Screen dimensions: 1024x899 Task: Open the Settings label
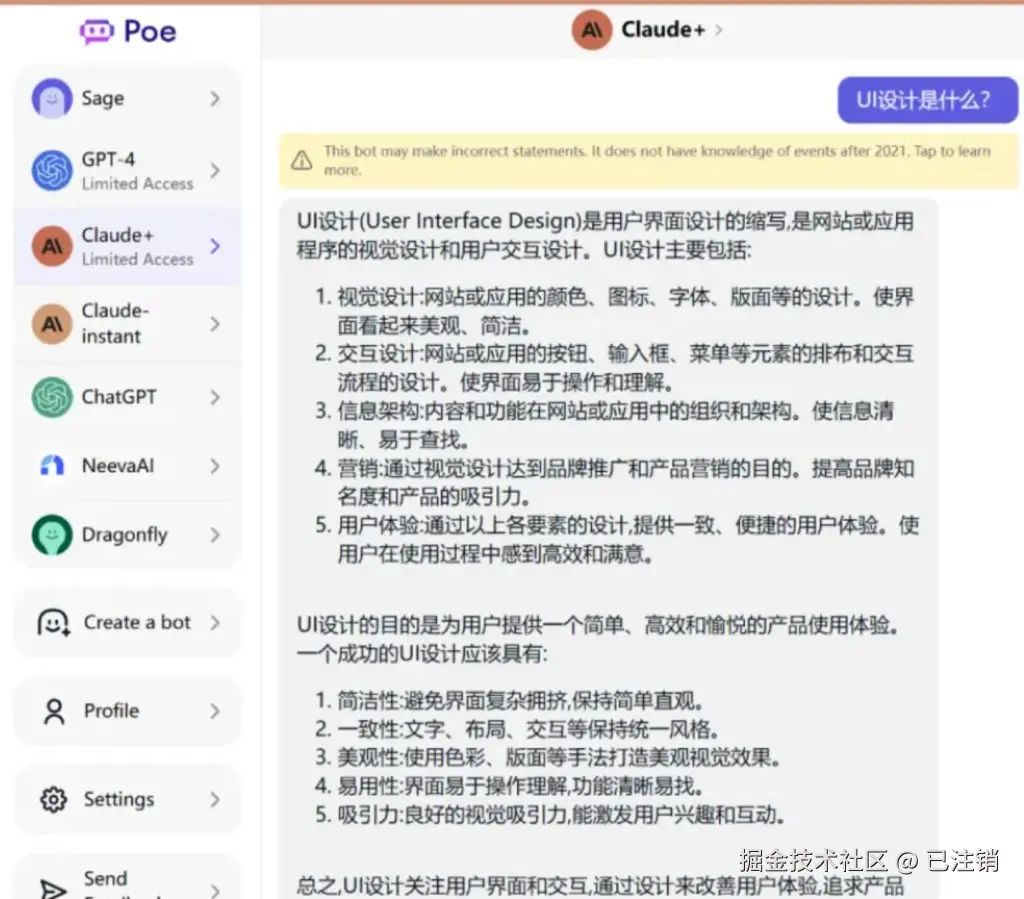[x=119, y=800]
